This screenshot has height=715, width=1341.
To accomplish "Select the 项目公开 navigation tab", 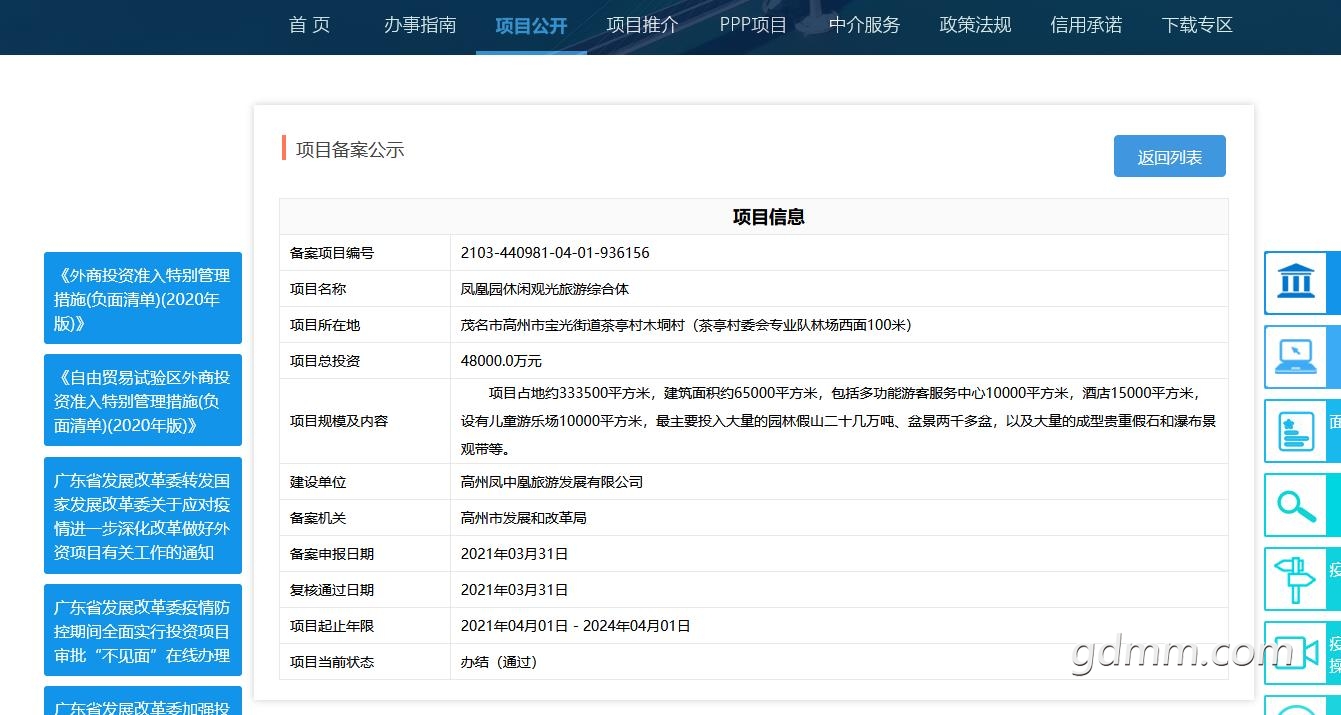I will pyautogui.click(x=531, y=26).
